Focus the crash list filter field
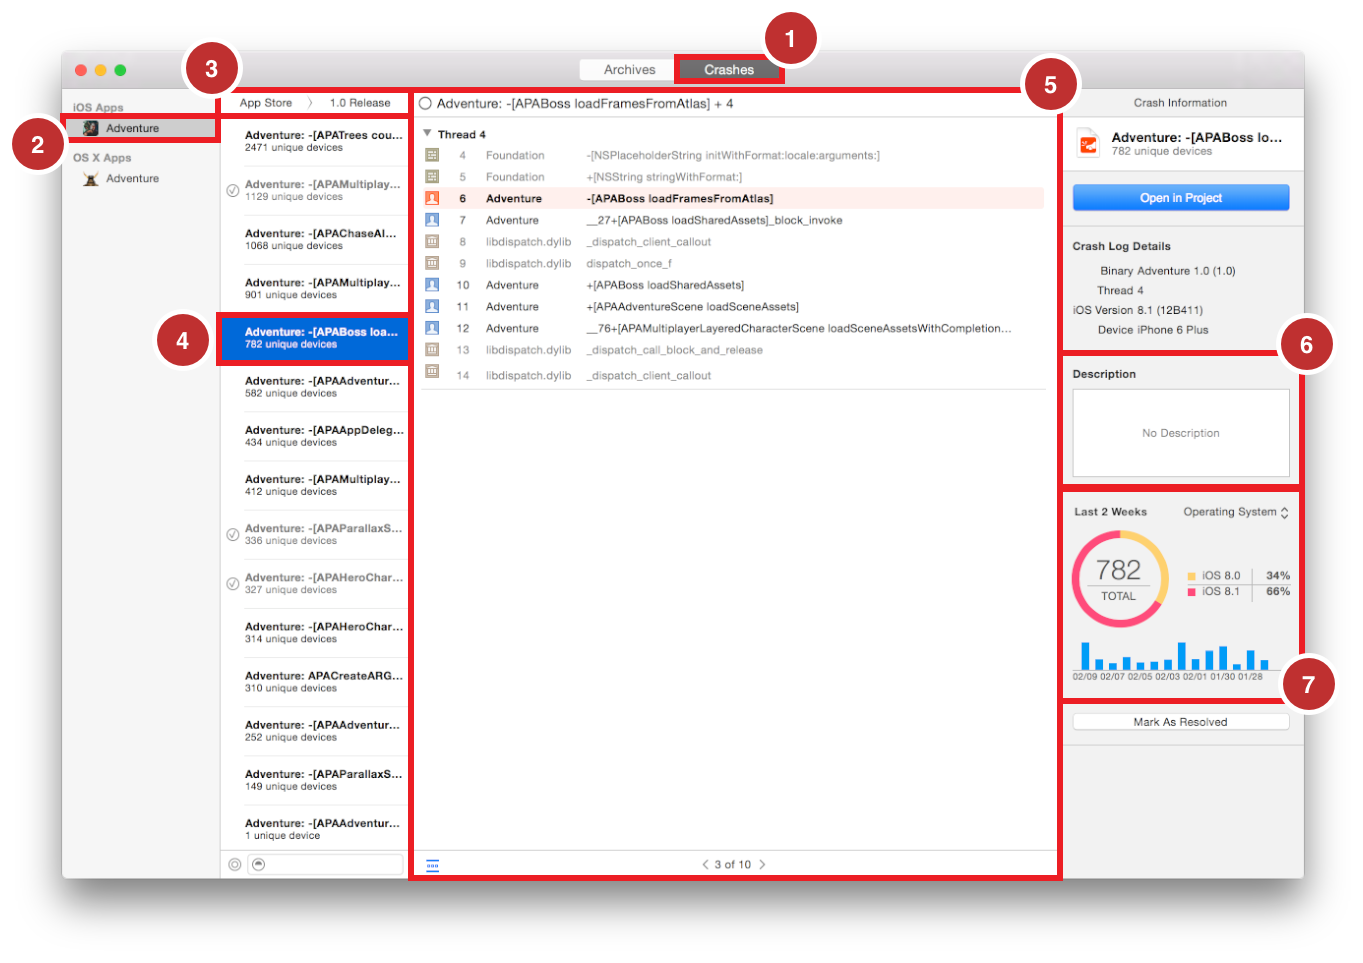 click(326, 864)
